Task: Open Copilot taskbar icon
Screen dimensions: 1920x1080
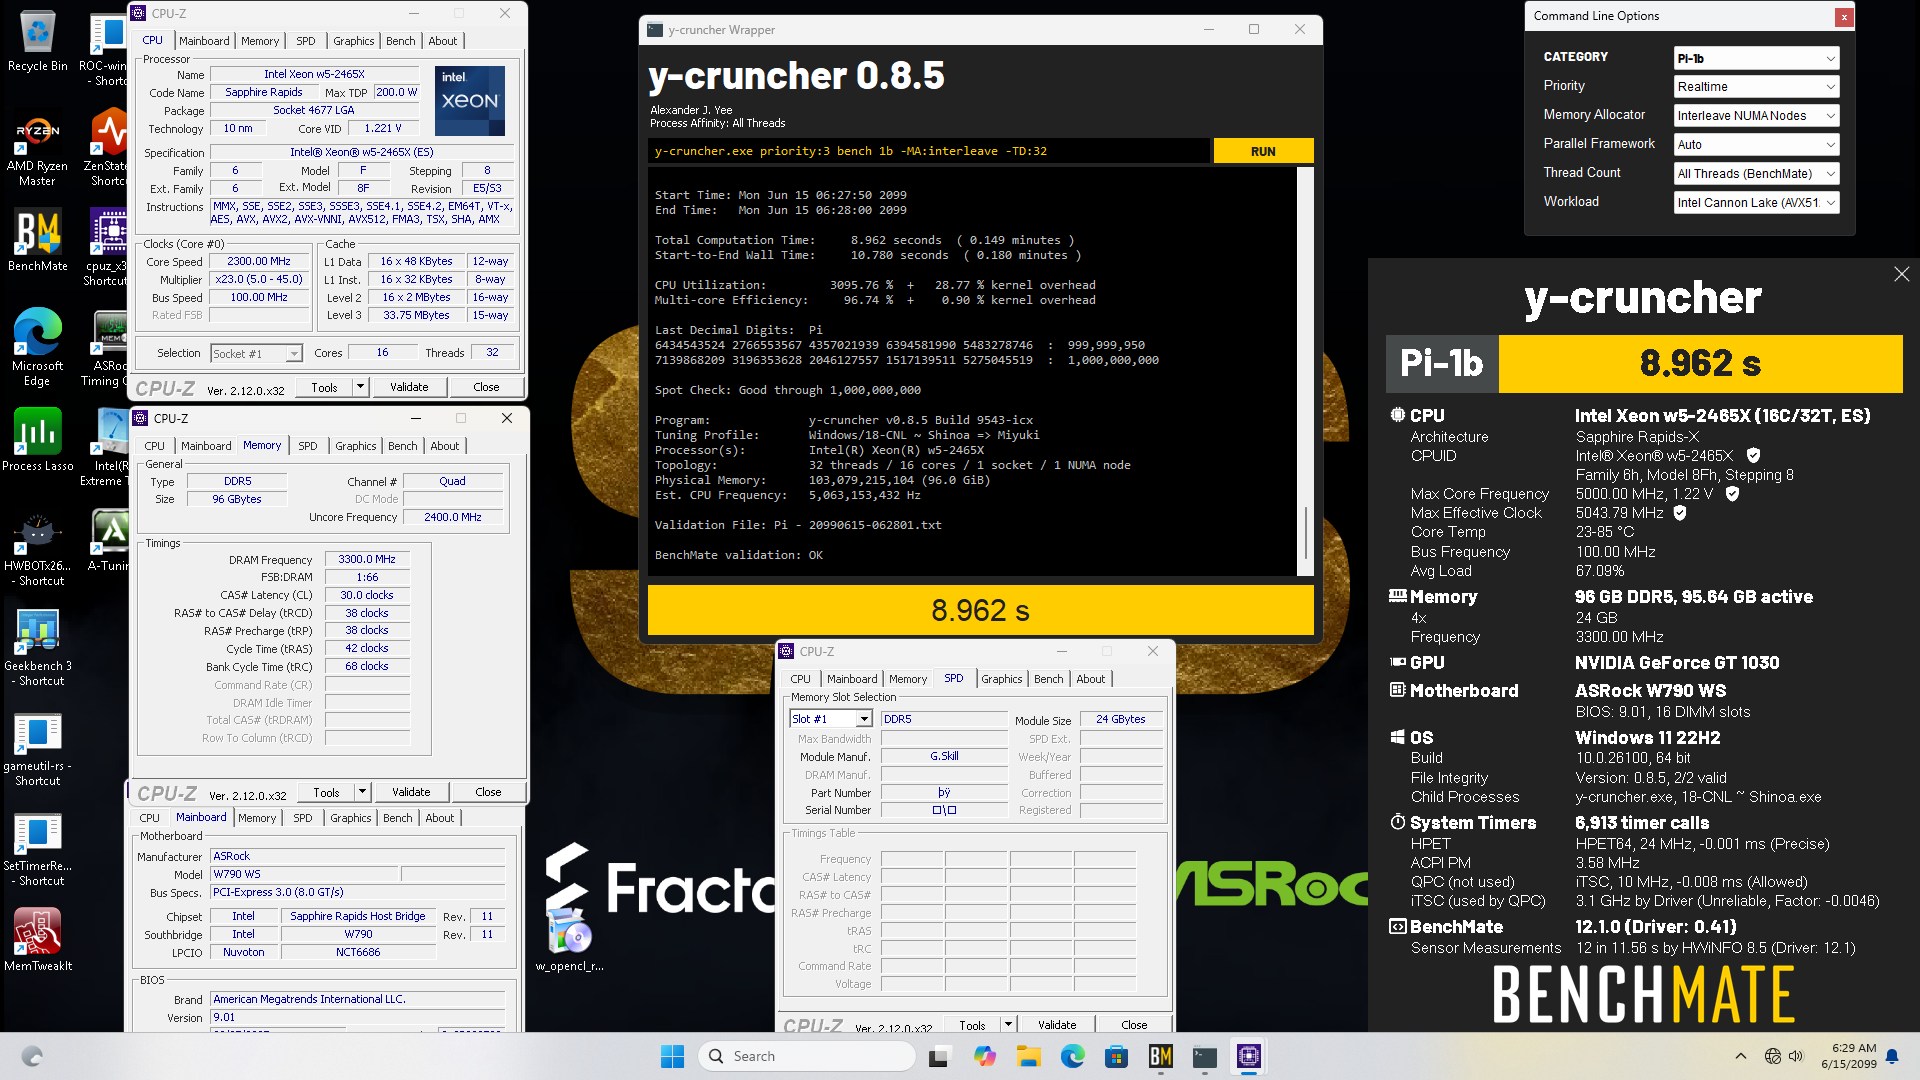Action: click(985, 1056)
